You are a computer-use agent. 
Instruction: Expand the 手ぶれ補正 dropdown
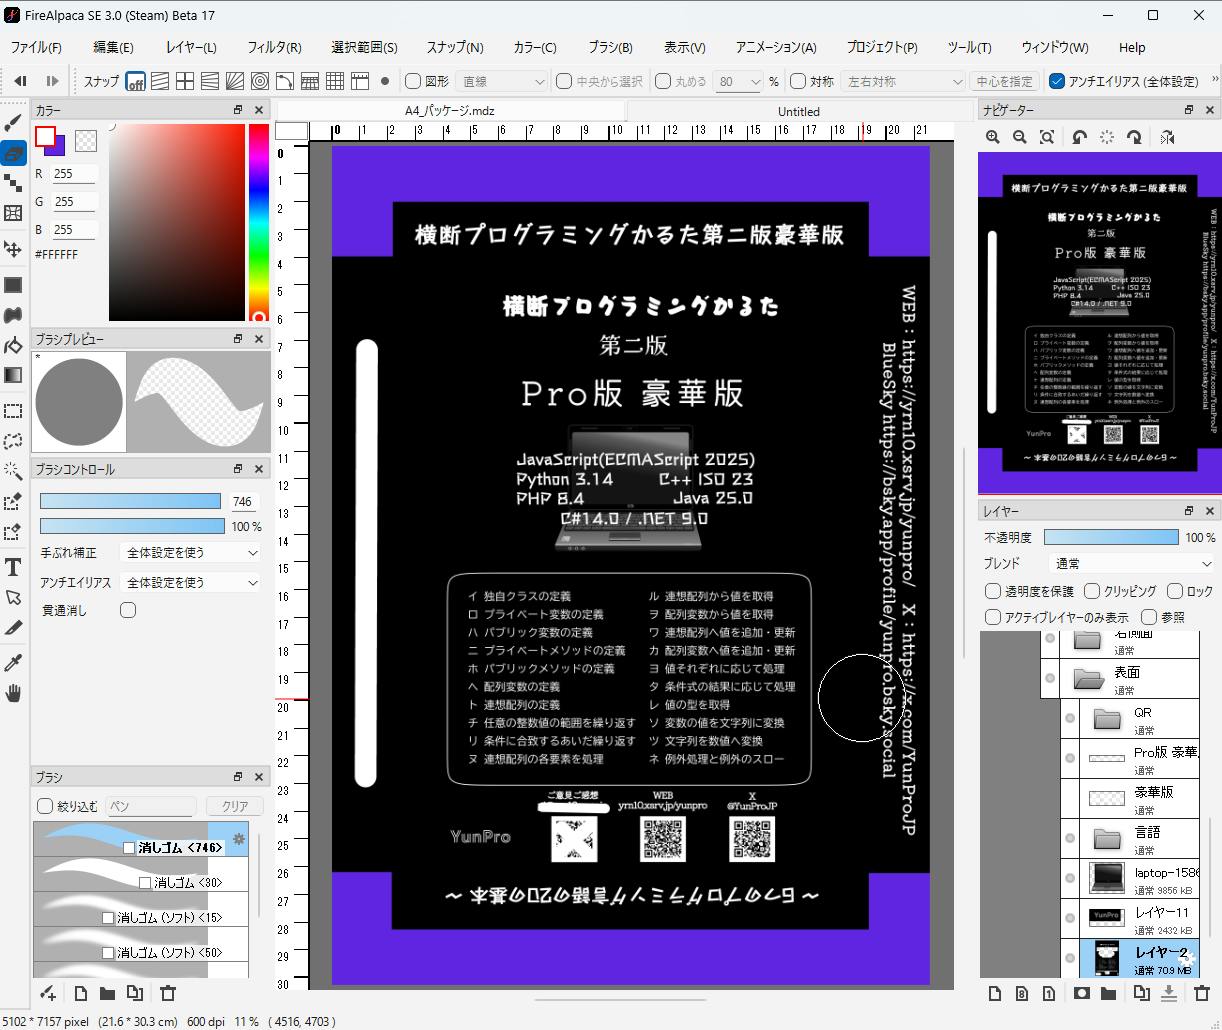coord(191,553)
